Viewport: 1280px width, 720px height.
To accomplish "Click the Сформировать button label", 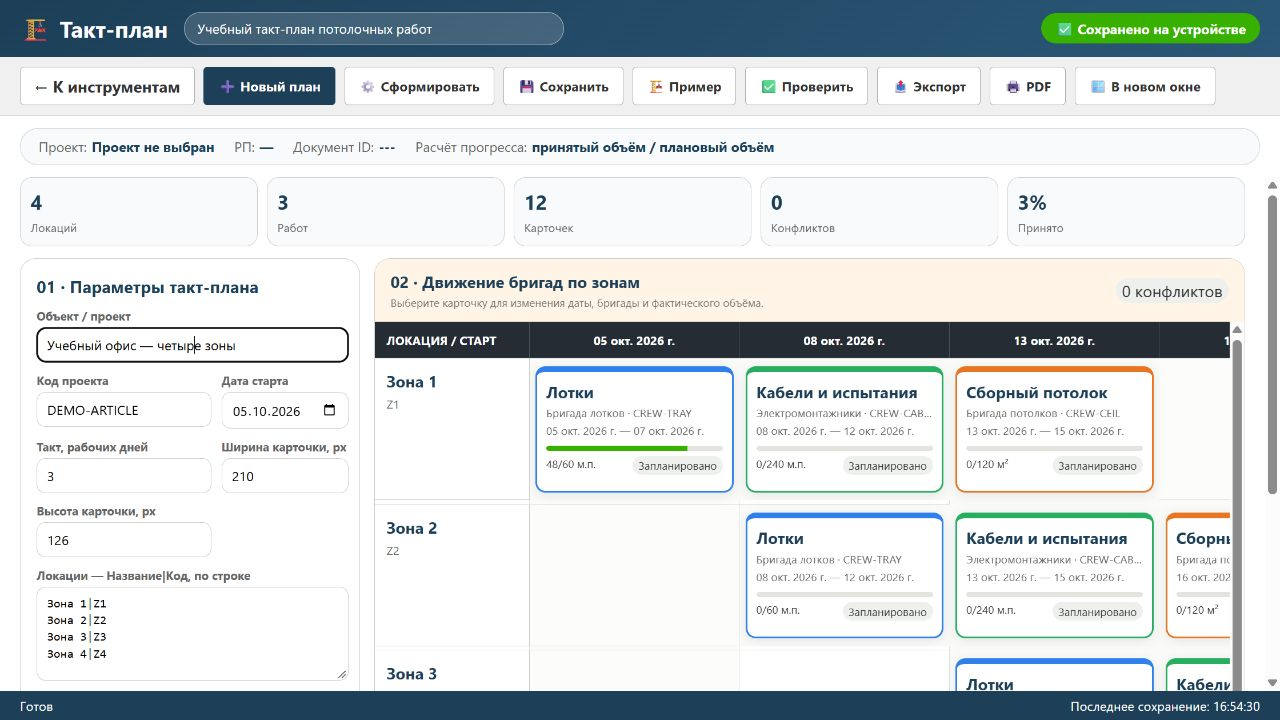I will click(430, 87).
